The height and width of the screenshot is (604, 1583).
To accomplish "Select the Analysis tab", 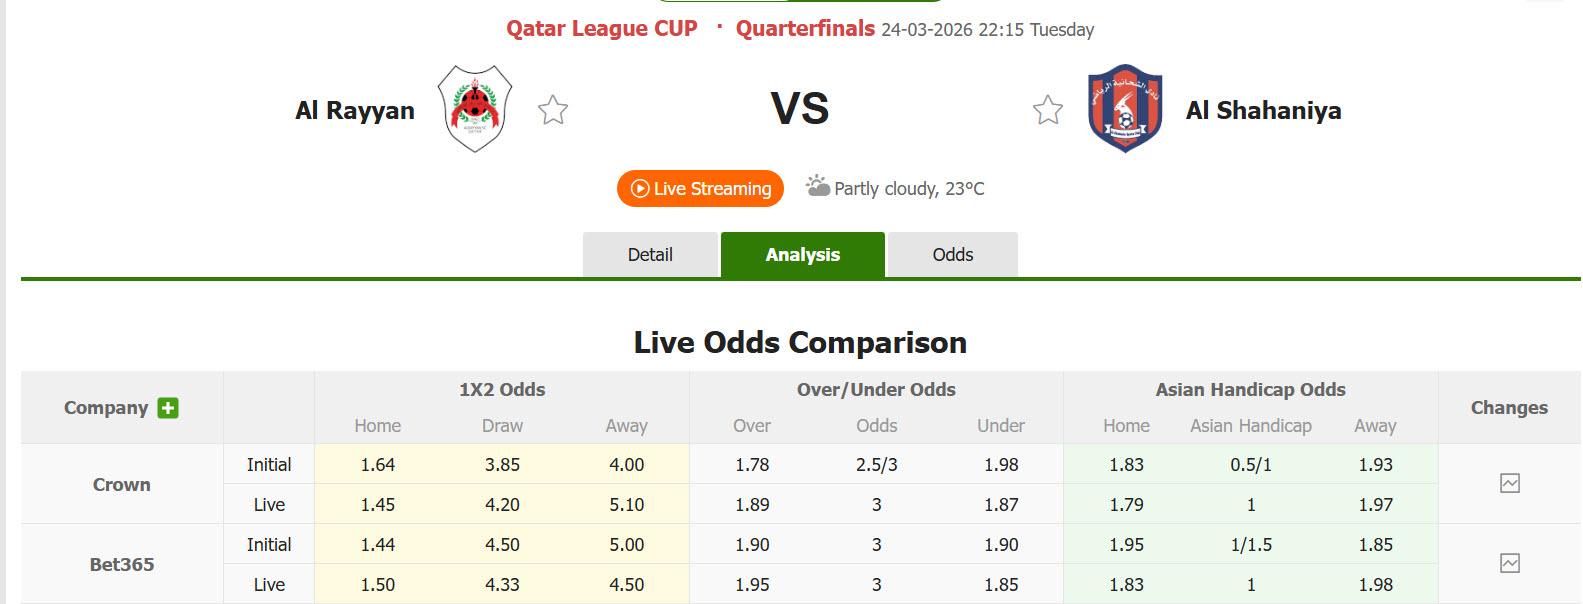I will pos(802,255).
